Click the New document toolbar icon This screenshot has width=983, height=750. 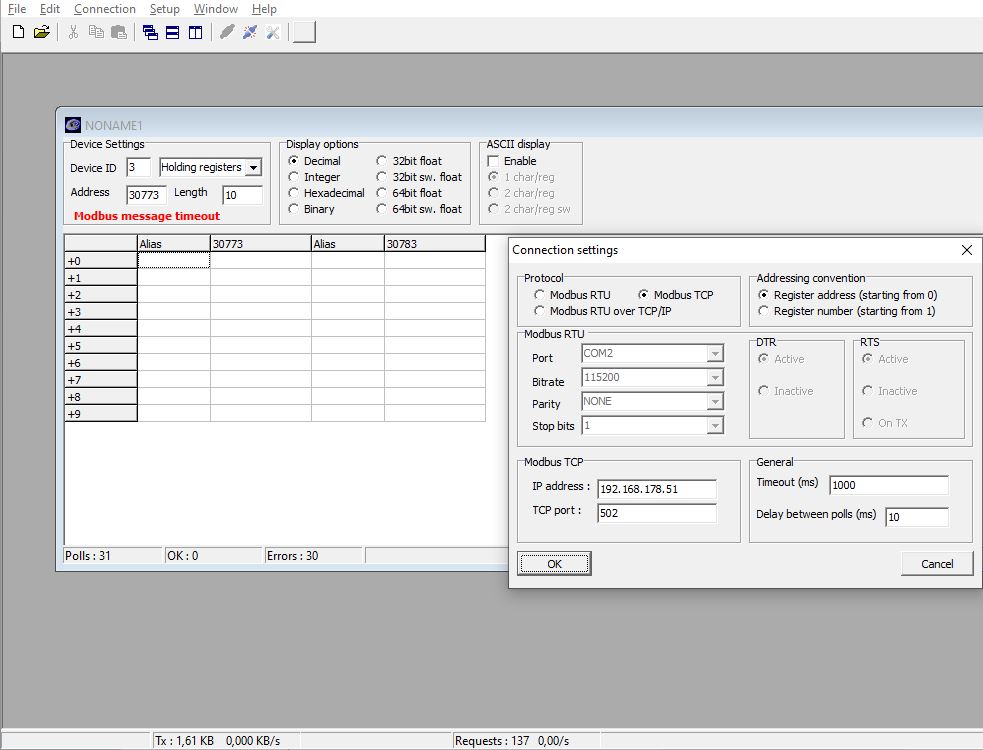tap(18, 32)
